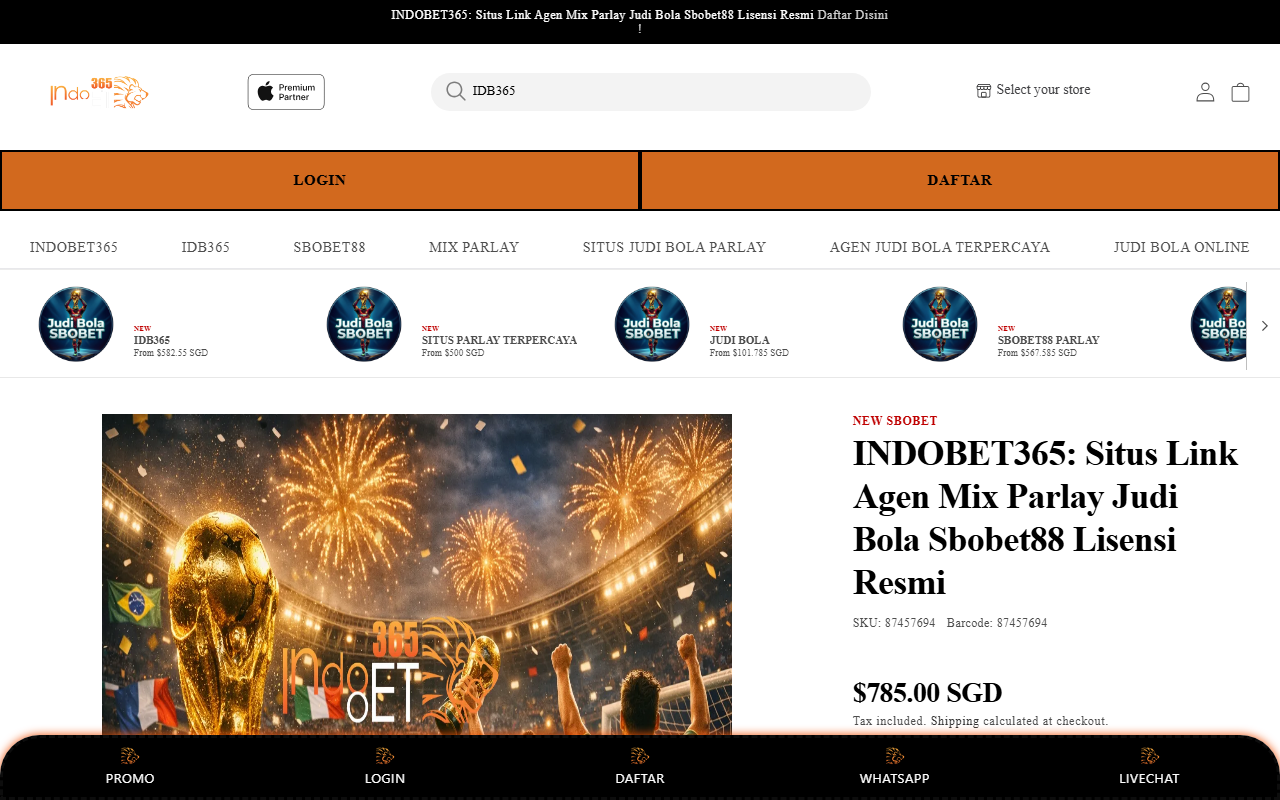Open the Indo365 lion logo homepage
Image resolution: width=1280 pixels, height=800 pixels.
[x=99, y=92]
